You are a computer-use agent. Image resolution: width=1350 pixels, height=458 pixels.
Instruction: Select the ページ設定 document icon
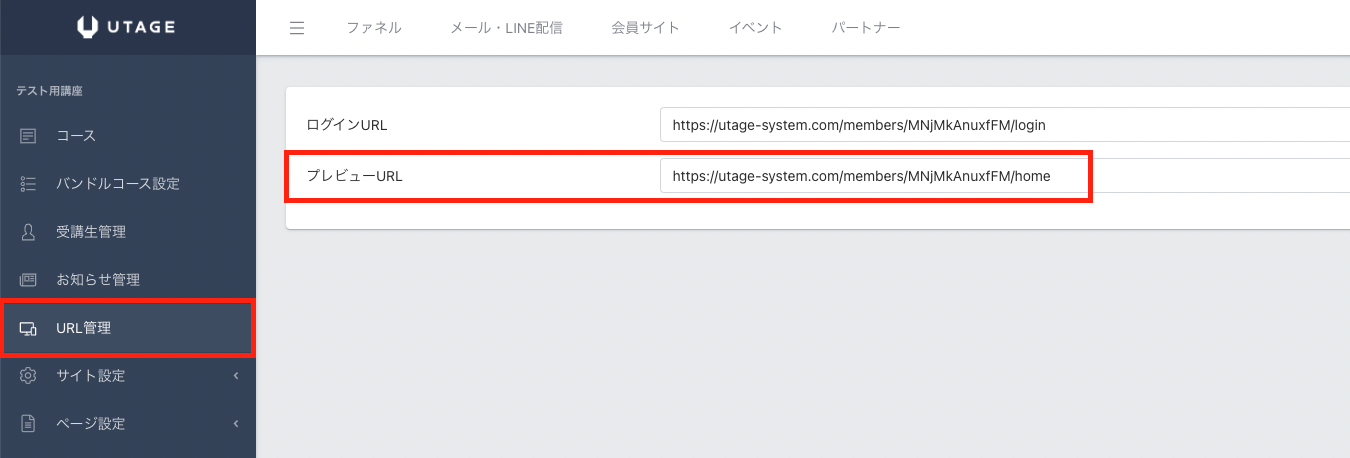click(x=28, y=424)
